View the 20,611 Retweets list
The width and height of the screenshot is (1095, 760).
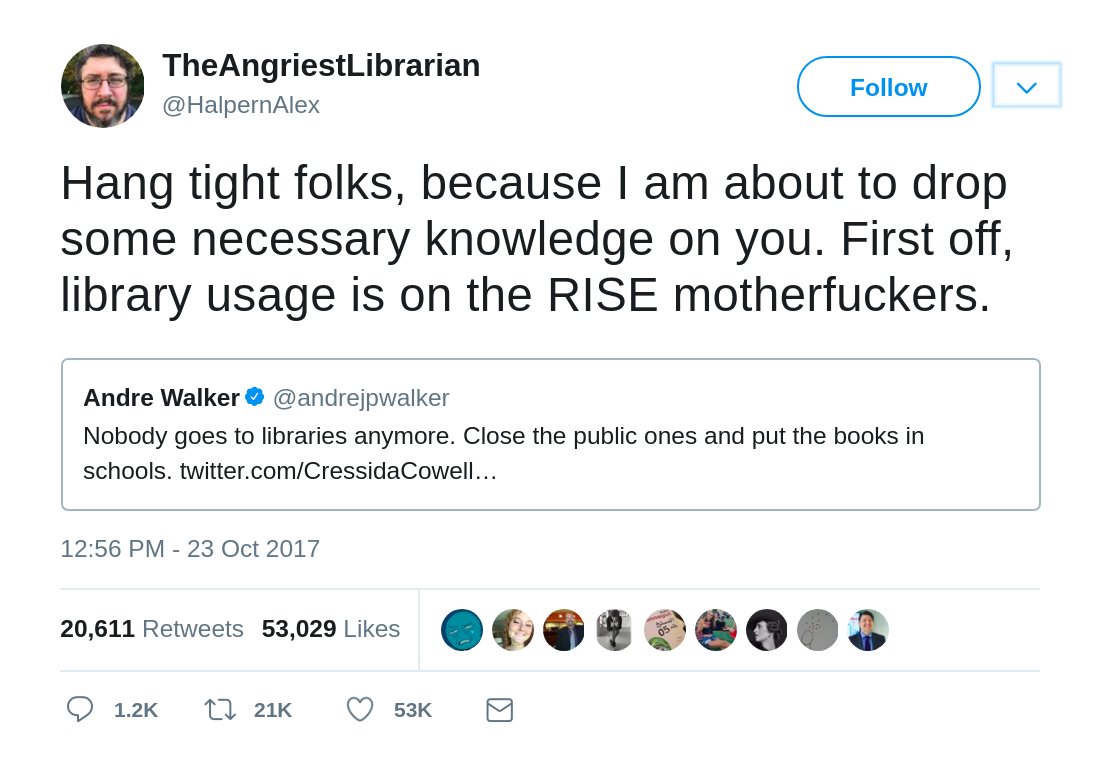152,629
